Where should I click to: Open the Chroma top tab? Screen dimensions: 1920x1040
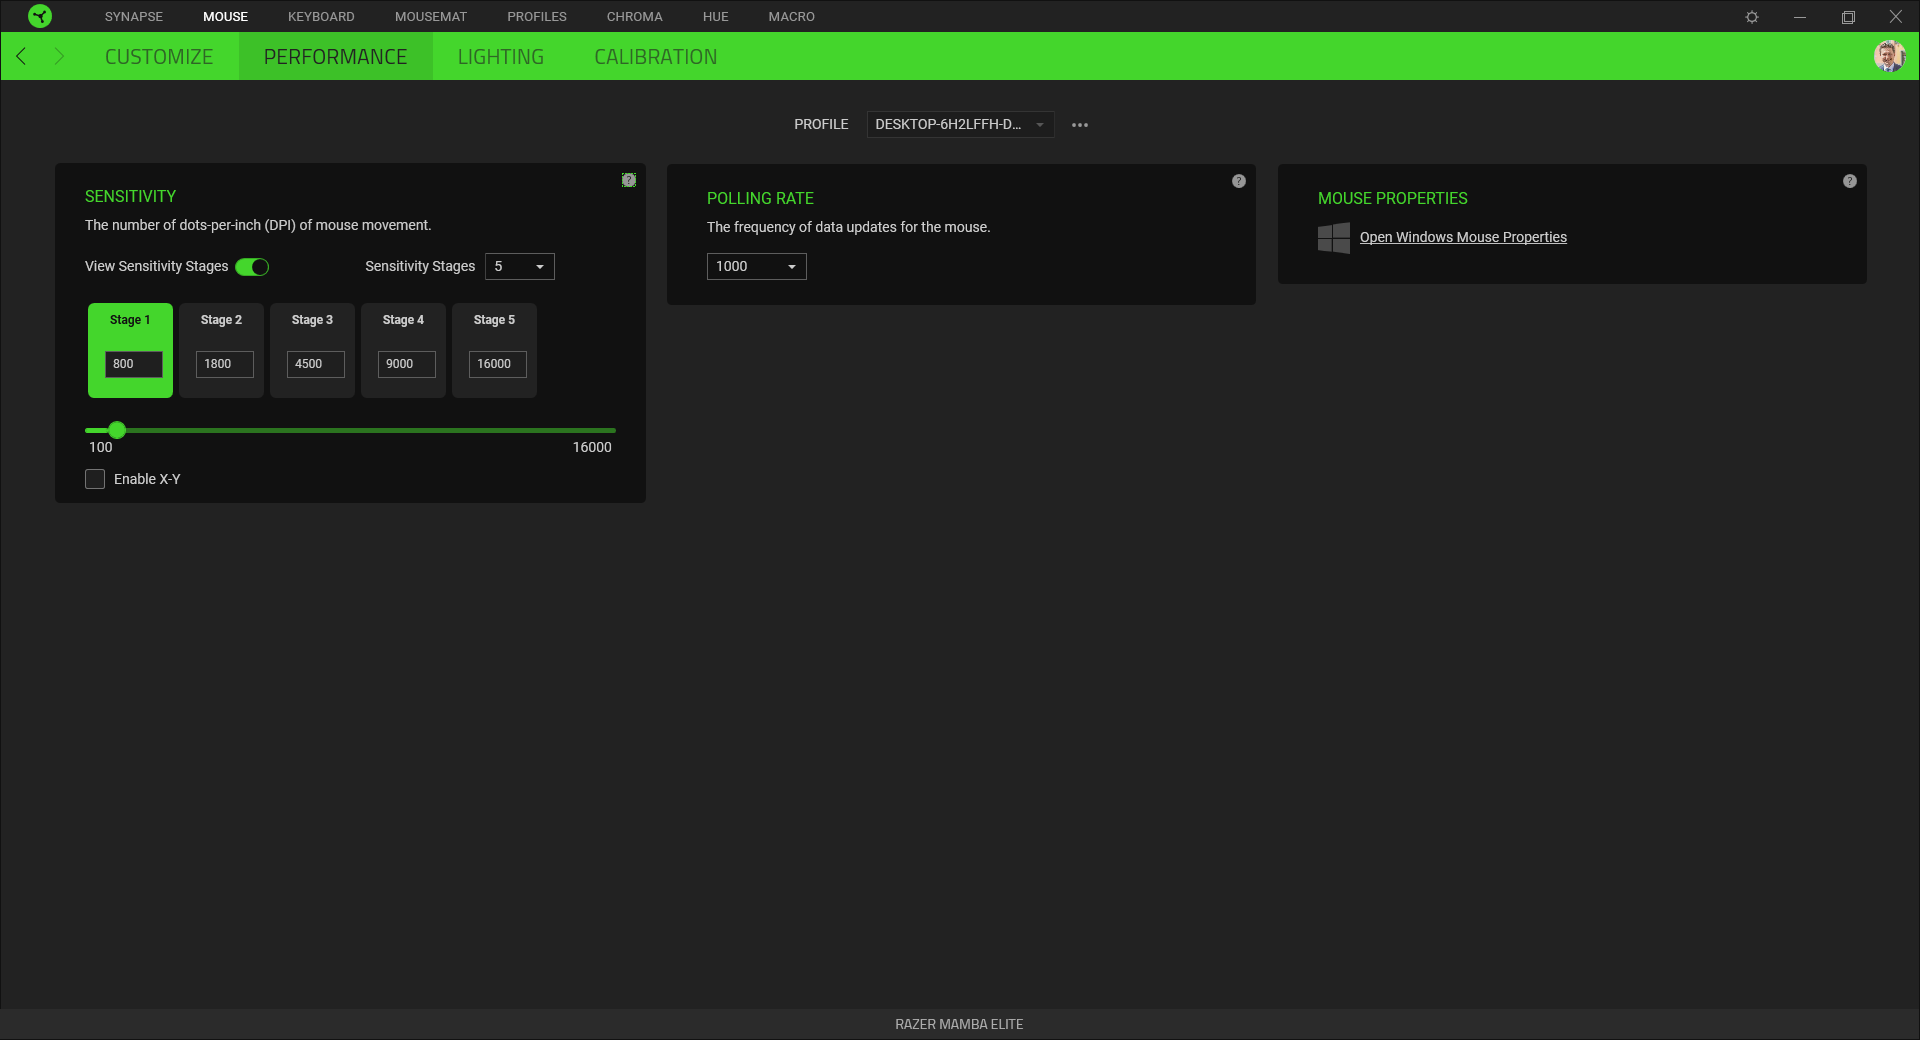pyautogui.click(x=635, y=17)
